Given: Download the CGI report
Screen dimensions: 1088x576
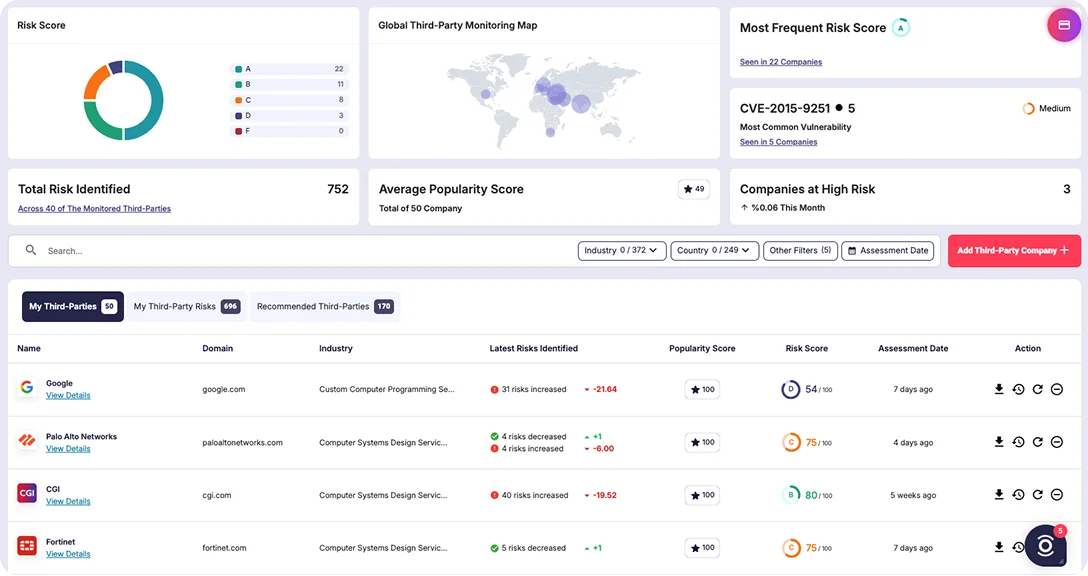Looking at the screenshot, I should [x=998, y=495].
